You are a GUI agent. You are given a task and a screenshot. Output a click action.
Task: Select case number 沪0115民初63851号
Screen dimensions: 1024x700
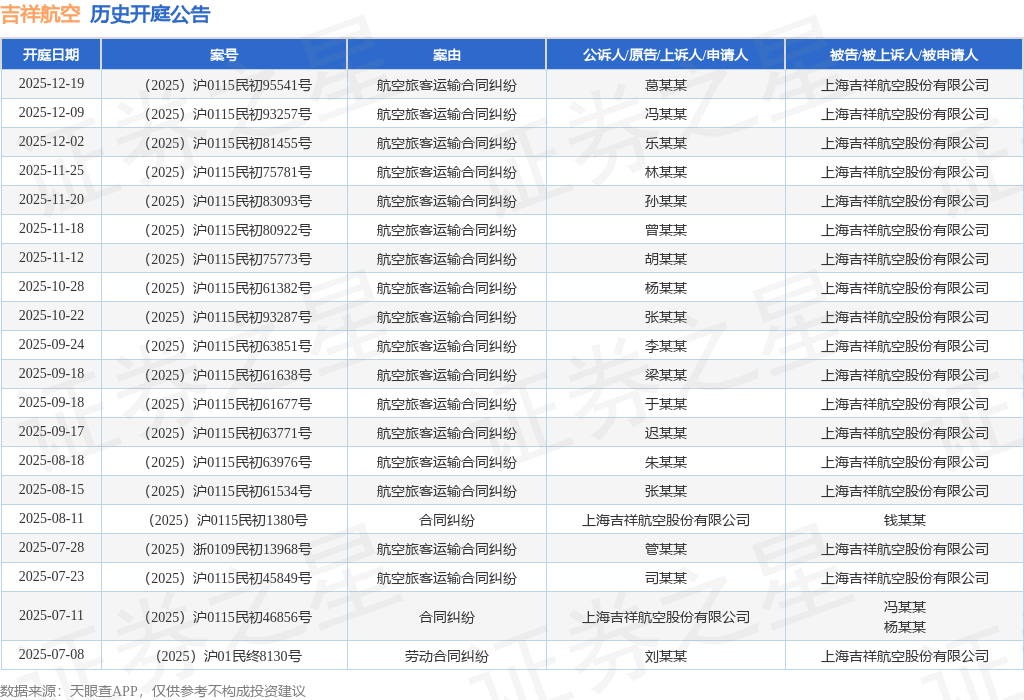click(x=228, y=346)
